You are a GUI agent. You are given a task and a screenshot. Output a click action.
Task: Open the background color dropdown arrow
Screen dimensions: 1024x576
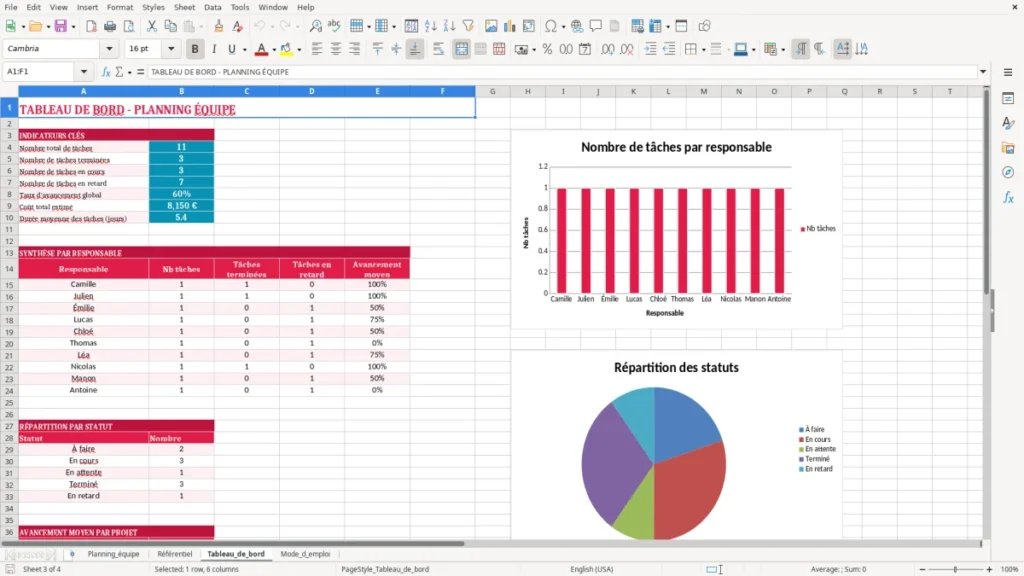click(x=299, y=50)
